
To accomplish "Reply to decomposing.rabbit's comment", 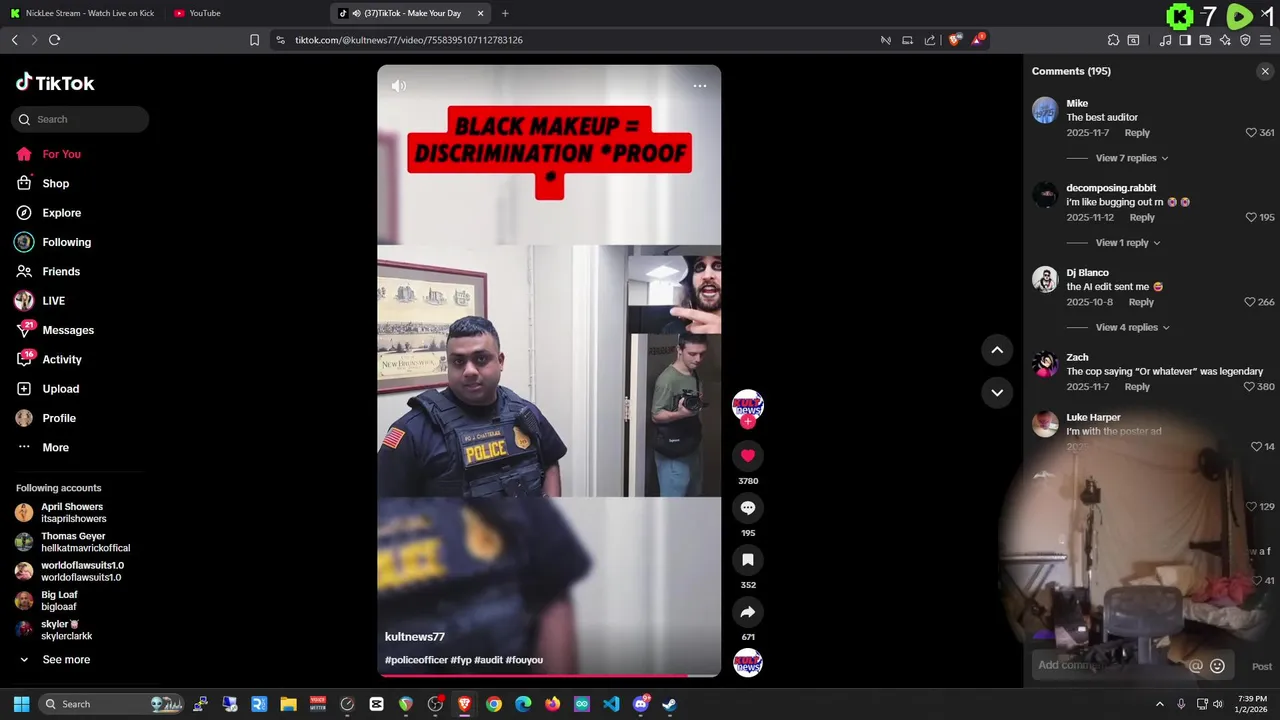I will (1142, 217).
